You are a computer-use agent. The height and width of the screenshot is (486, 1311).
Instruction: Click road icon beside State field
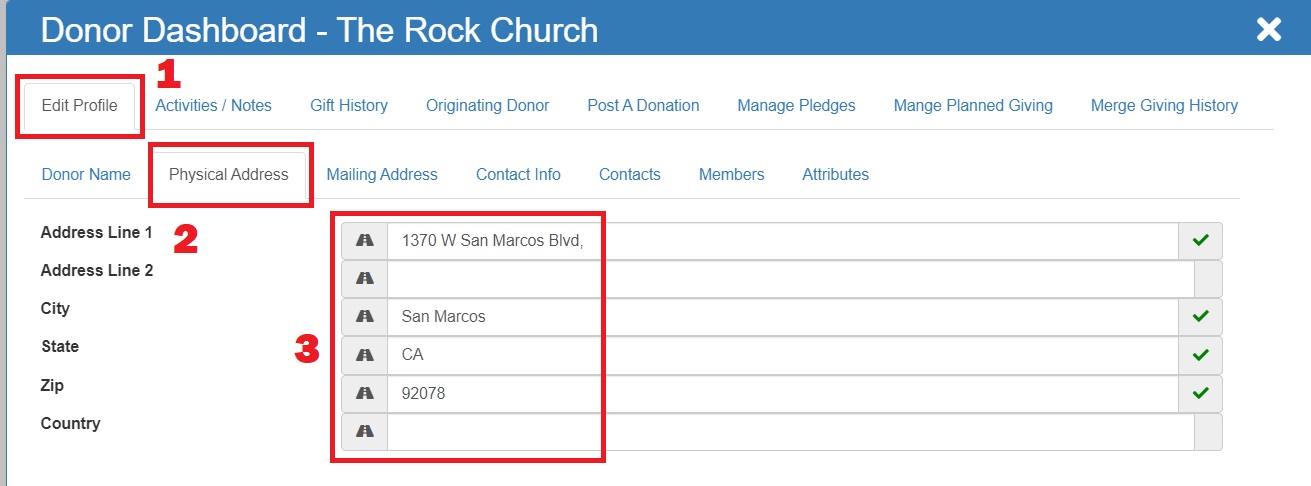pos(365,355)
